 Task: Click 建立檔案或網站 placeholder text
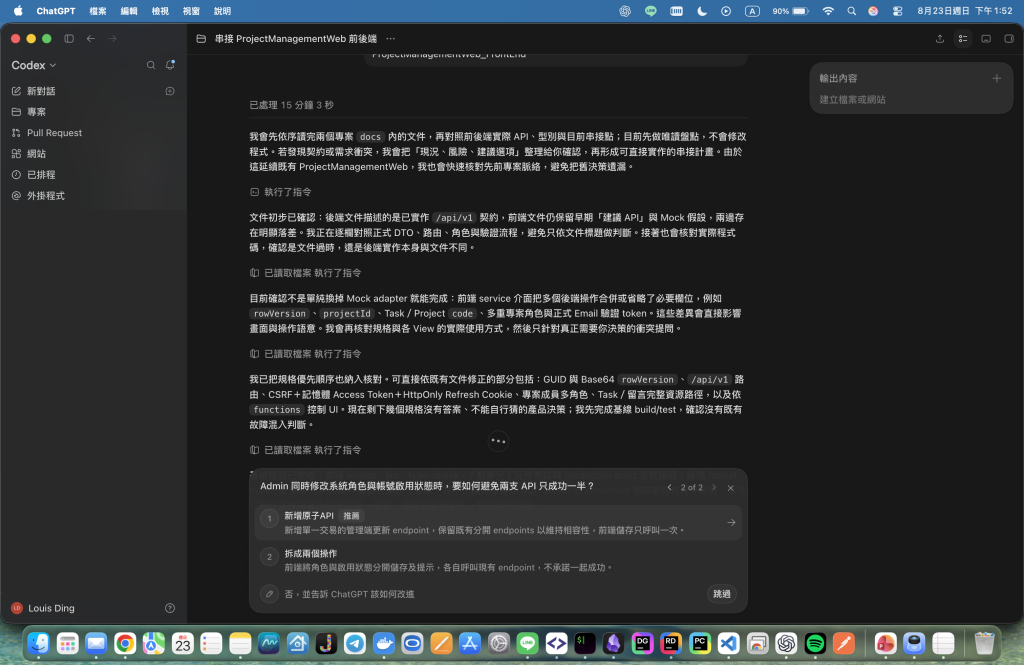[852, 99]
